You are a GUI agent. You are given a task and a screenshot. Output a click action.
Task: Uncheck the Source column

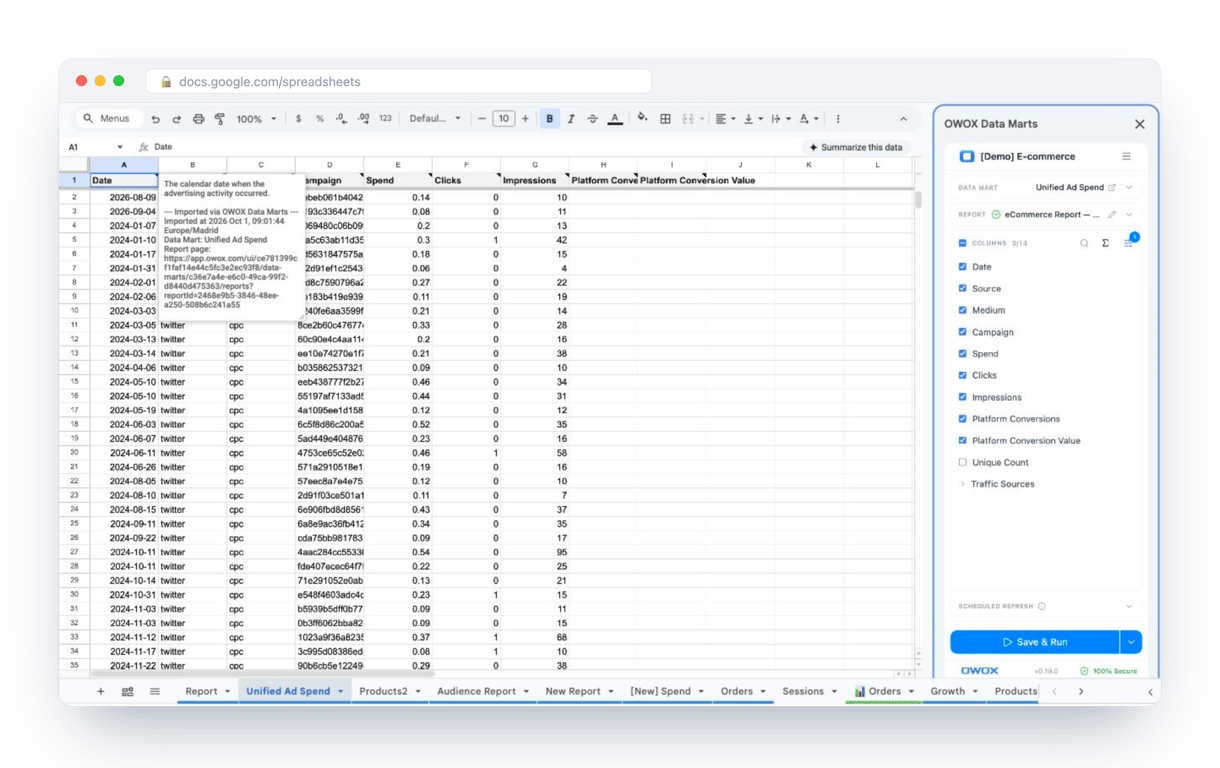click(963, 288)
